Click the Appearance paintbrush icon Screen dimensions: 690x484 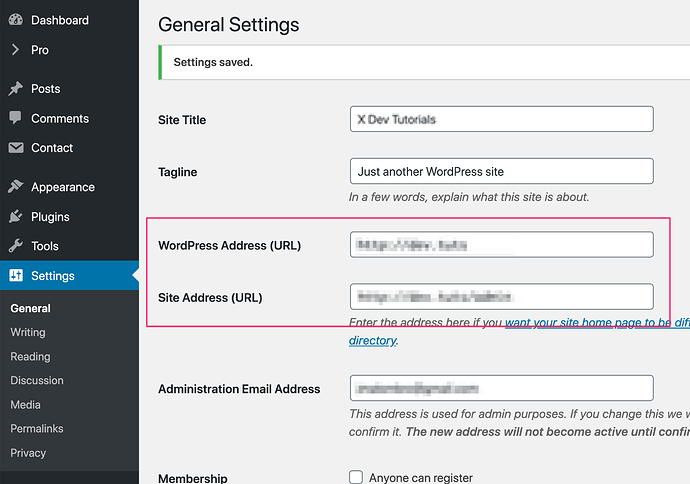[x=16, y=187]
